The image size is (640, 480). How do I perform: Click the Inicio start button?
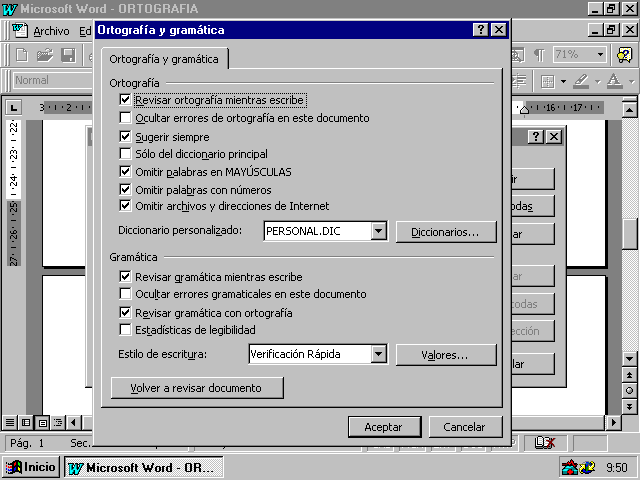pyautogui.click(x=31, y=467)
